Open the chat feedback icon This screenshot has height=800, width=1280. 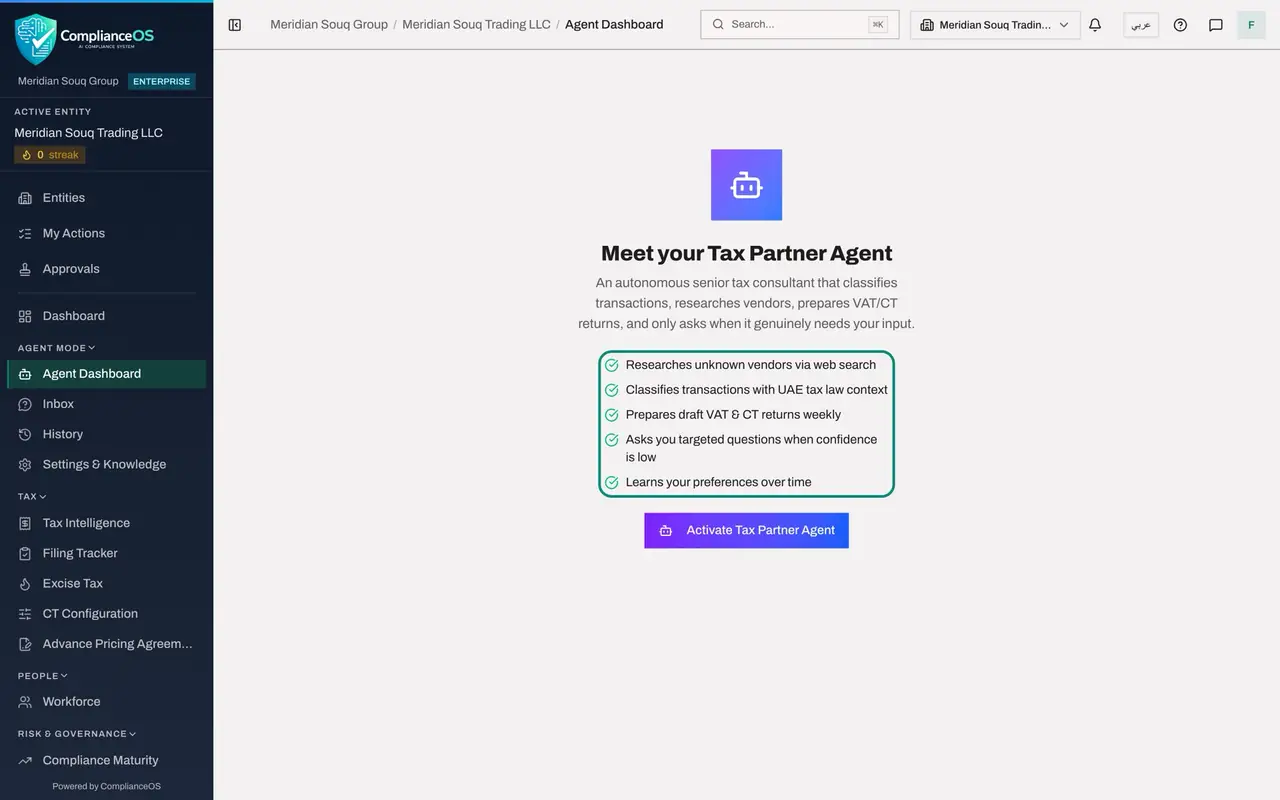(x=1216, y=25)
